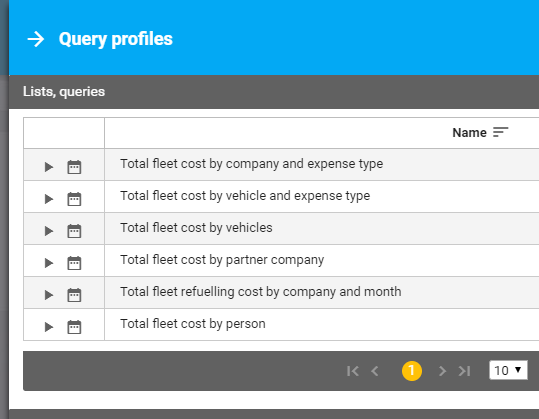The width and height of the screenshot is (539, 419).
Task: Open calendar icon for 'Total fleet cost by person'
Action: pos(74,327)
